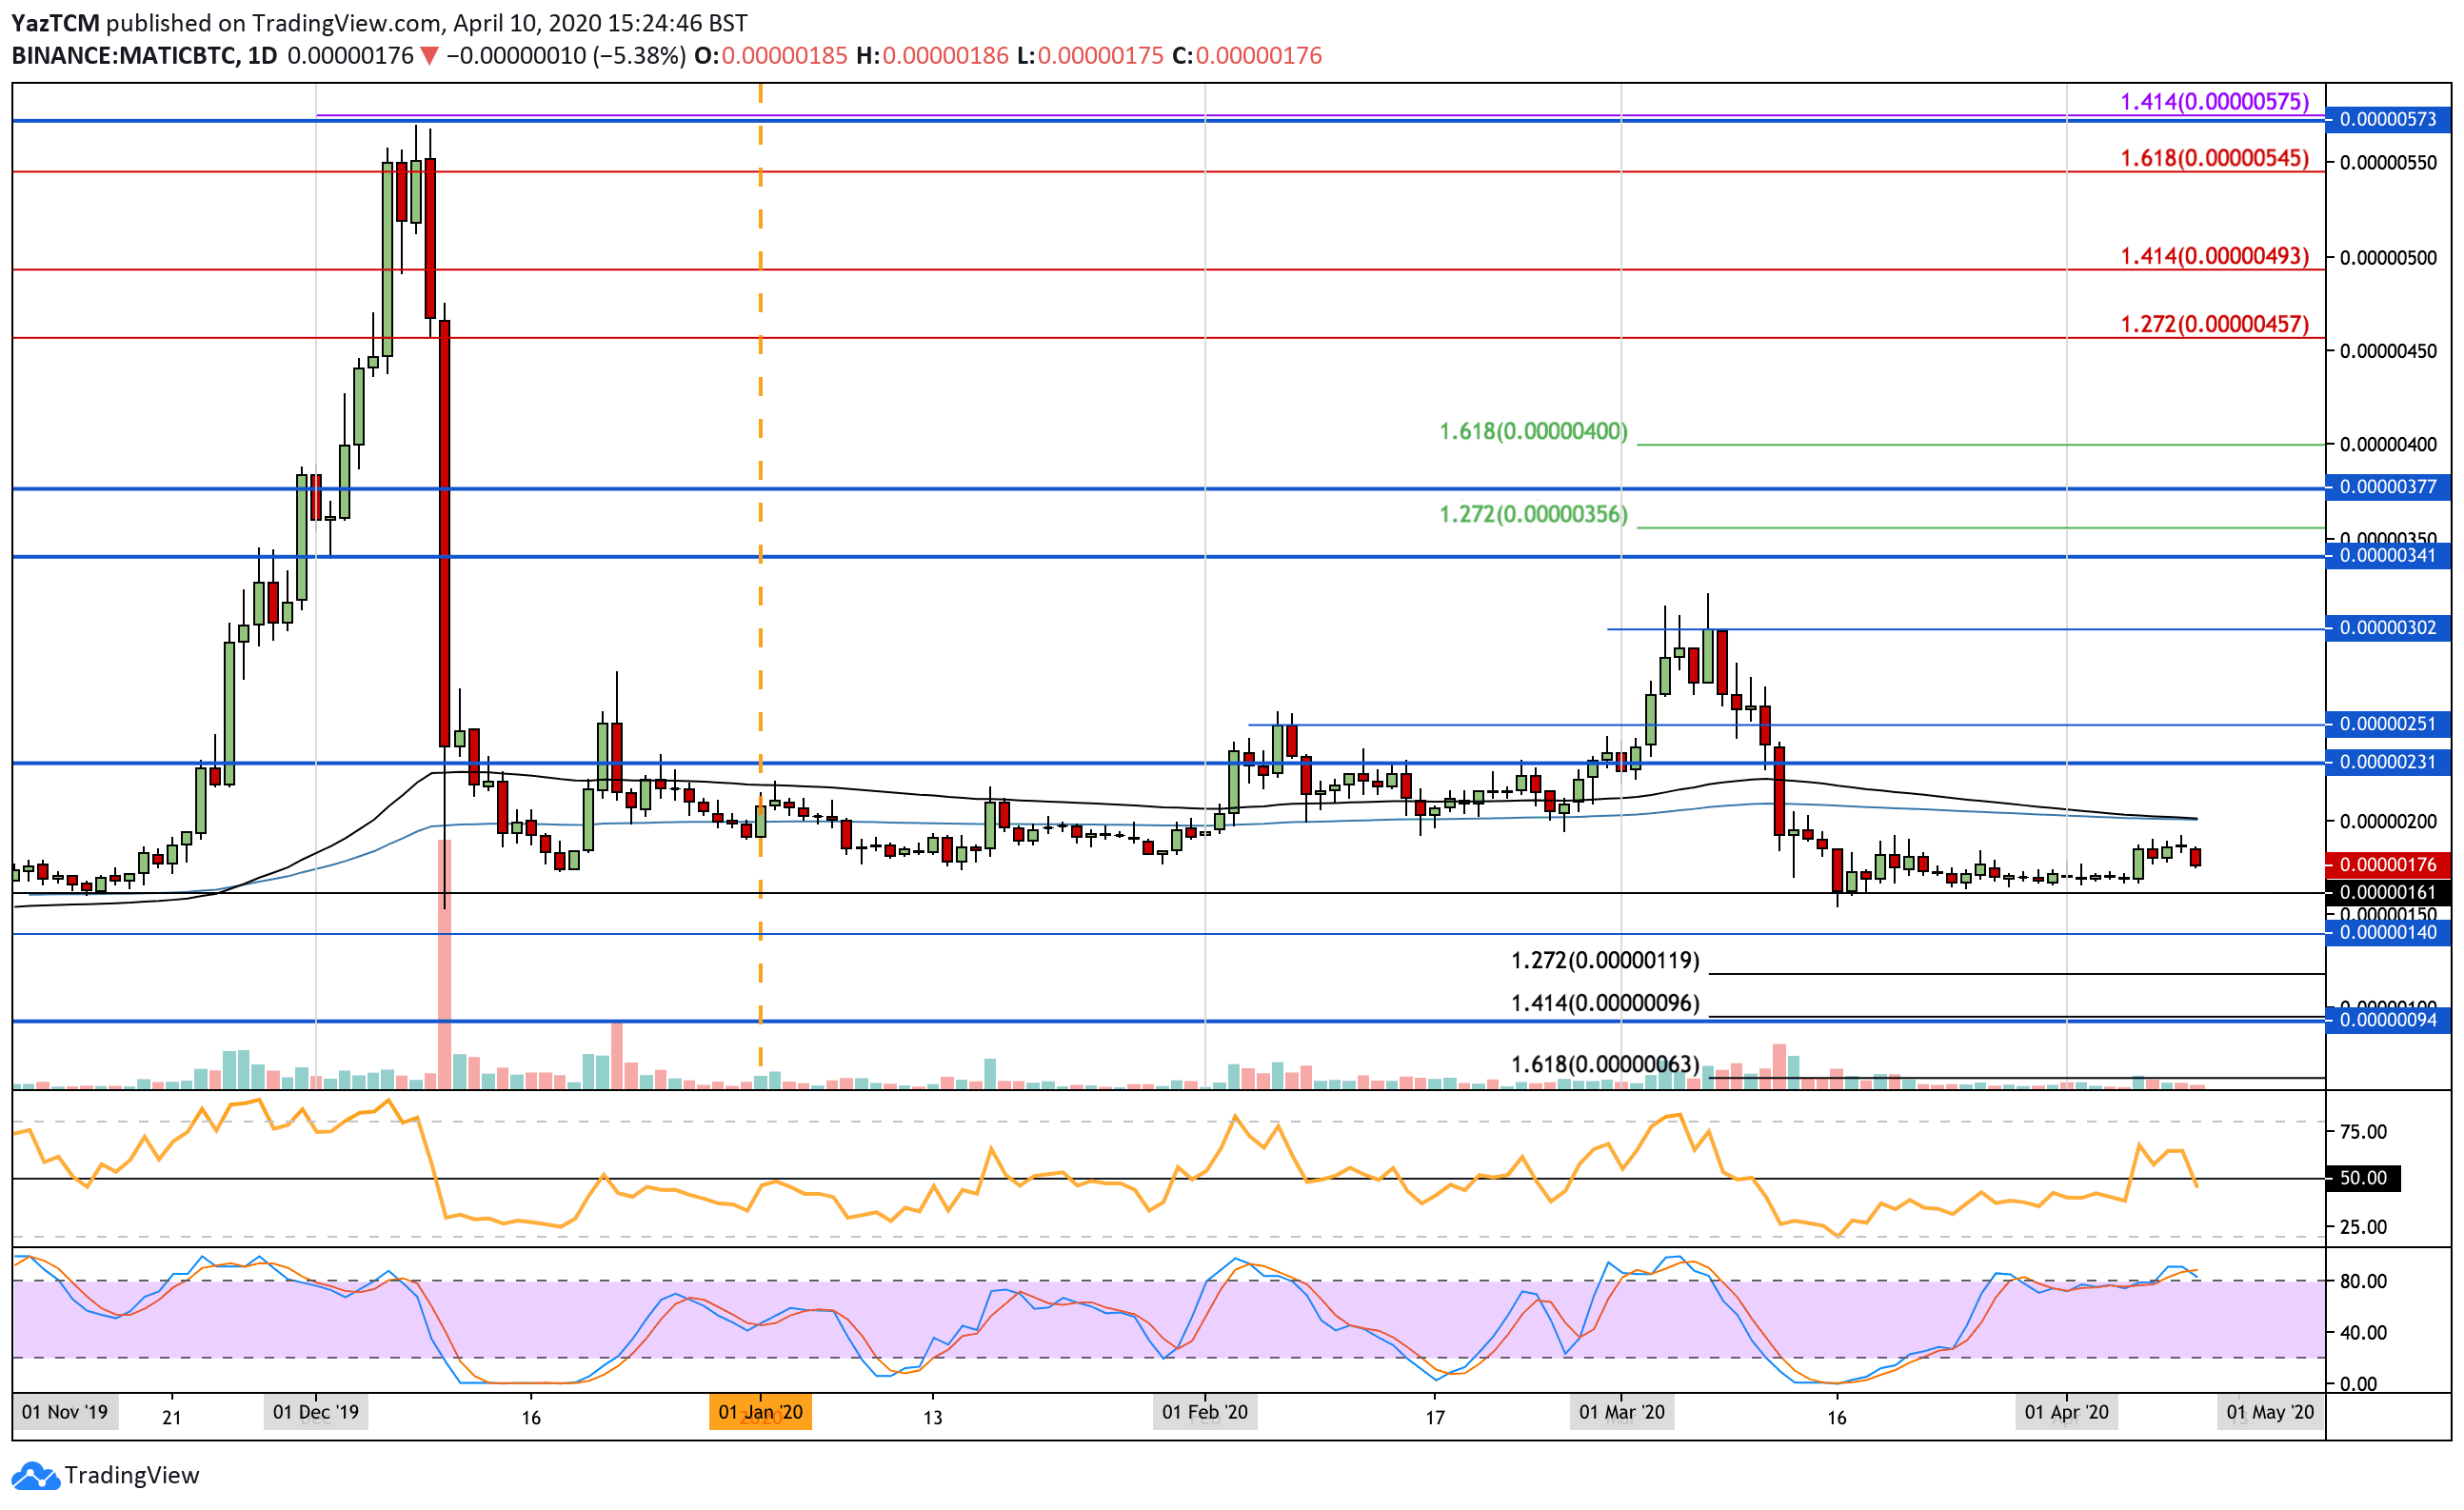Click the 0.00000302 price axis label
The height and width of the screenshot is (1510, 2464).
coord(2388,628)
